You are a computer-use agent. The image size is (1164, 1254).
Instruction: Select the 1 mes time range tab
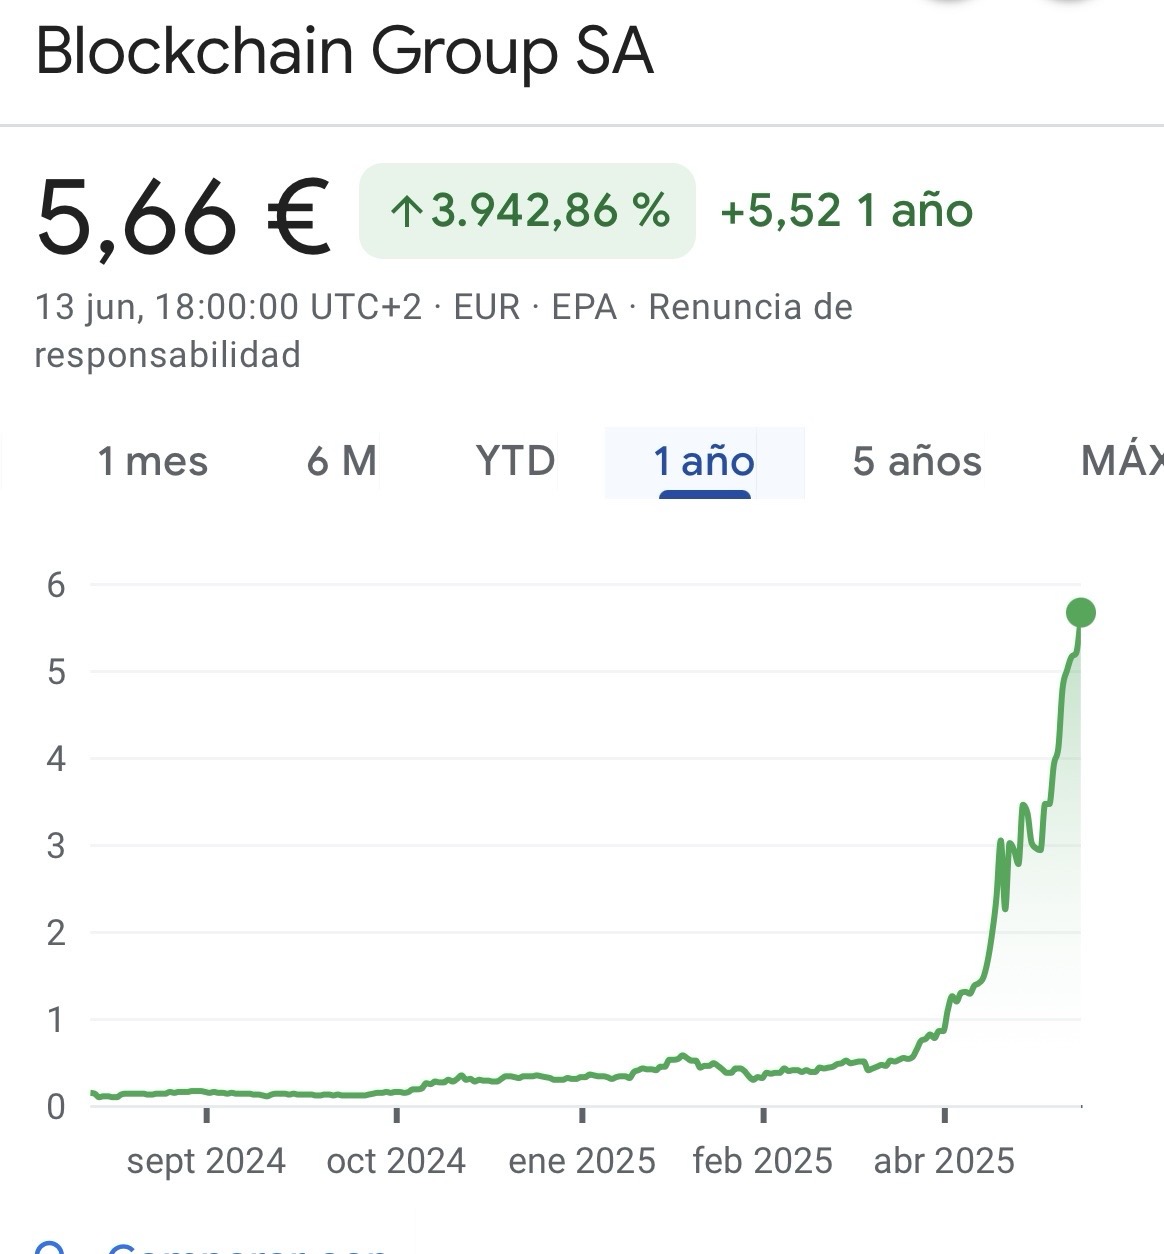click(153, 462)
